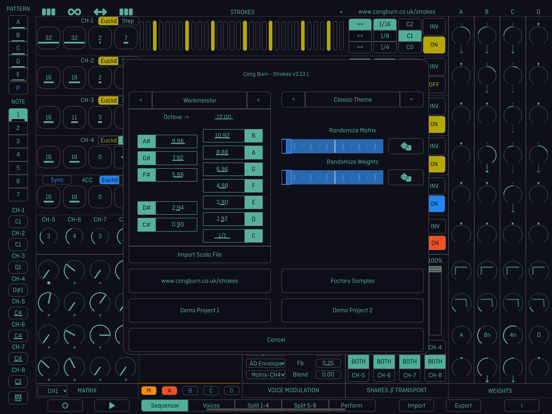Open www.congburn.co.uk/strokes link in dialog
Image resolution: width=552 pixels, height=414 pixels.
(x=200, y=281)
